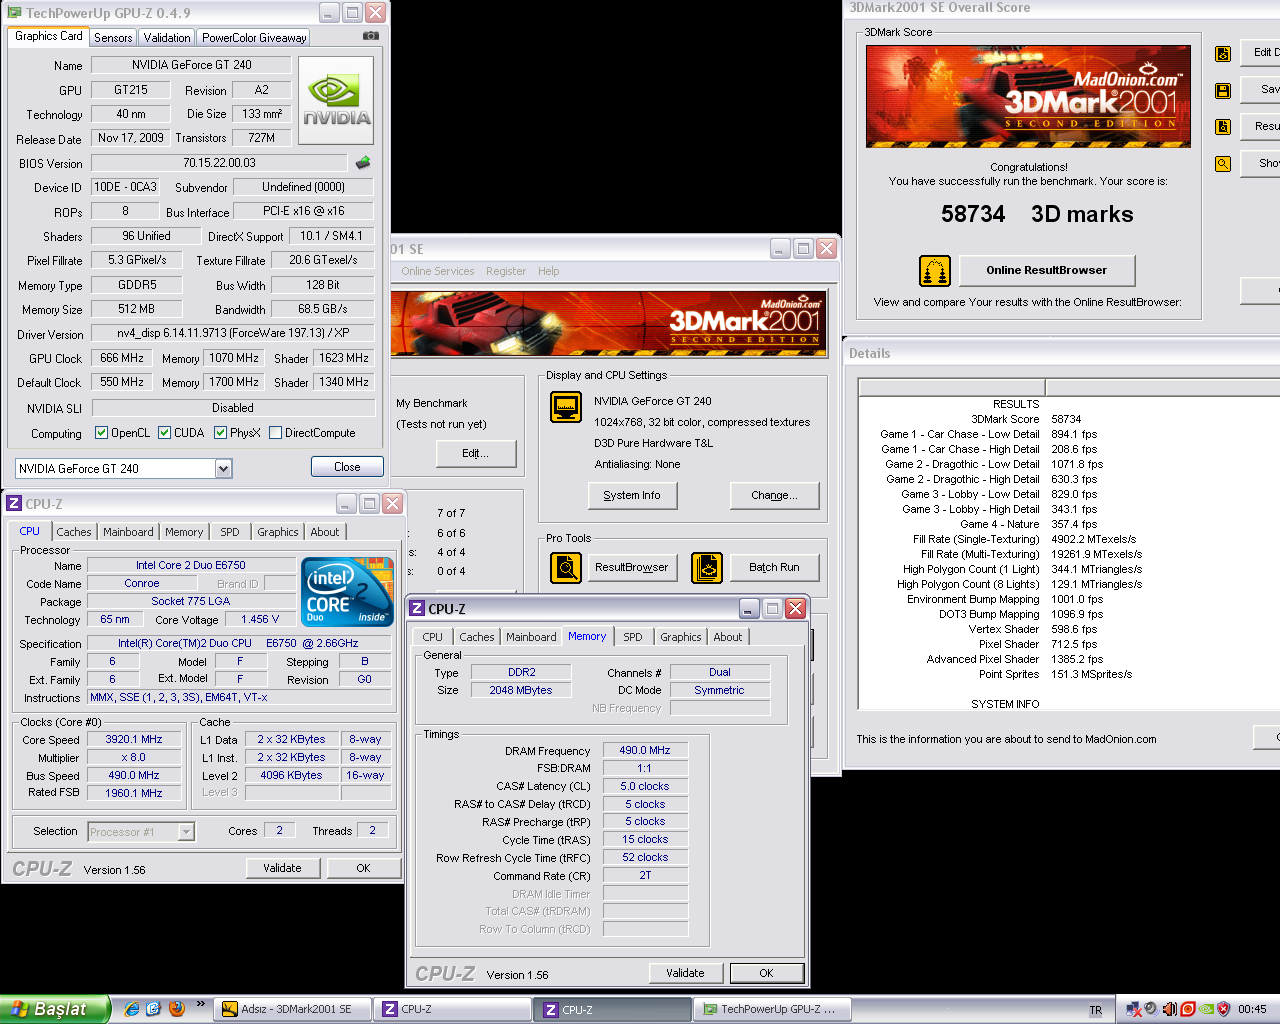Open the Help menu in 3DMark2001 SE
The image size is (1280, 1024).
click(x=549, y=271)
